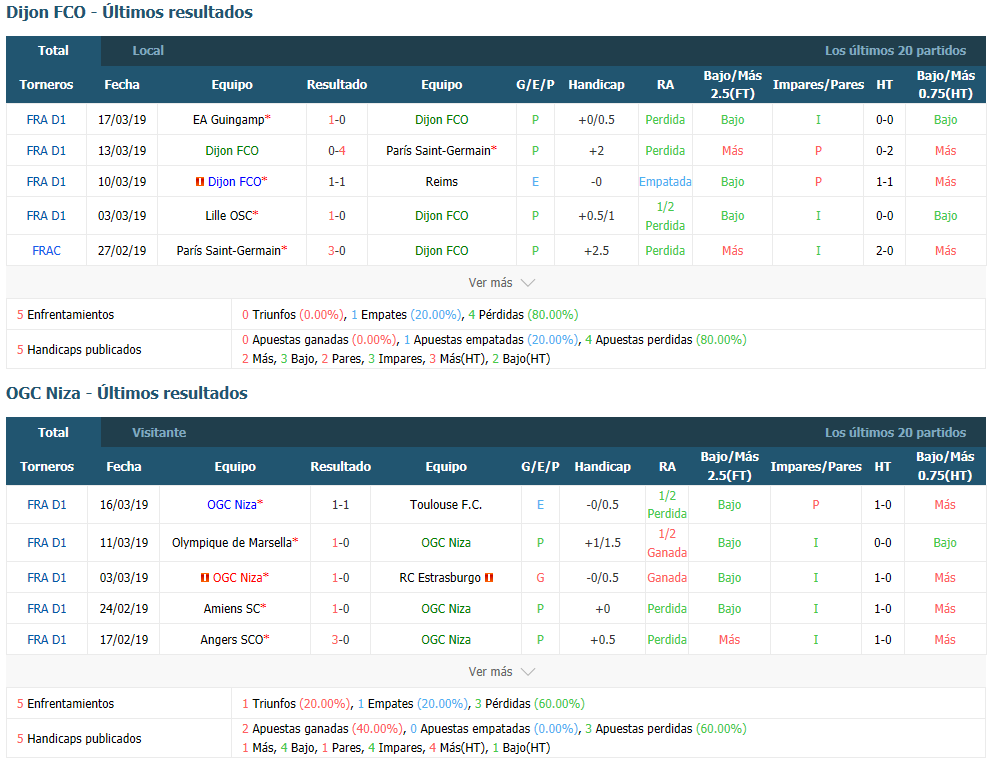990x761 pixels.
Task: Click date 24/02/19 in the Amiens row
Action: (124, 609)
